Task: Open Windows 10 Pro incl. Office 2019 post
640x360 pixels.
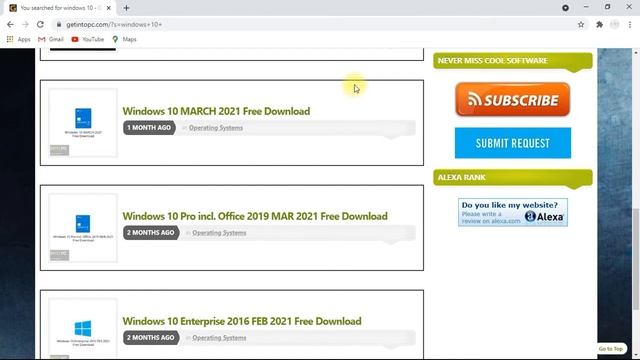Action: (x=255, y=216)
